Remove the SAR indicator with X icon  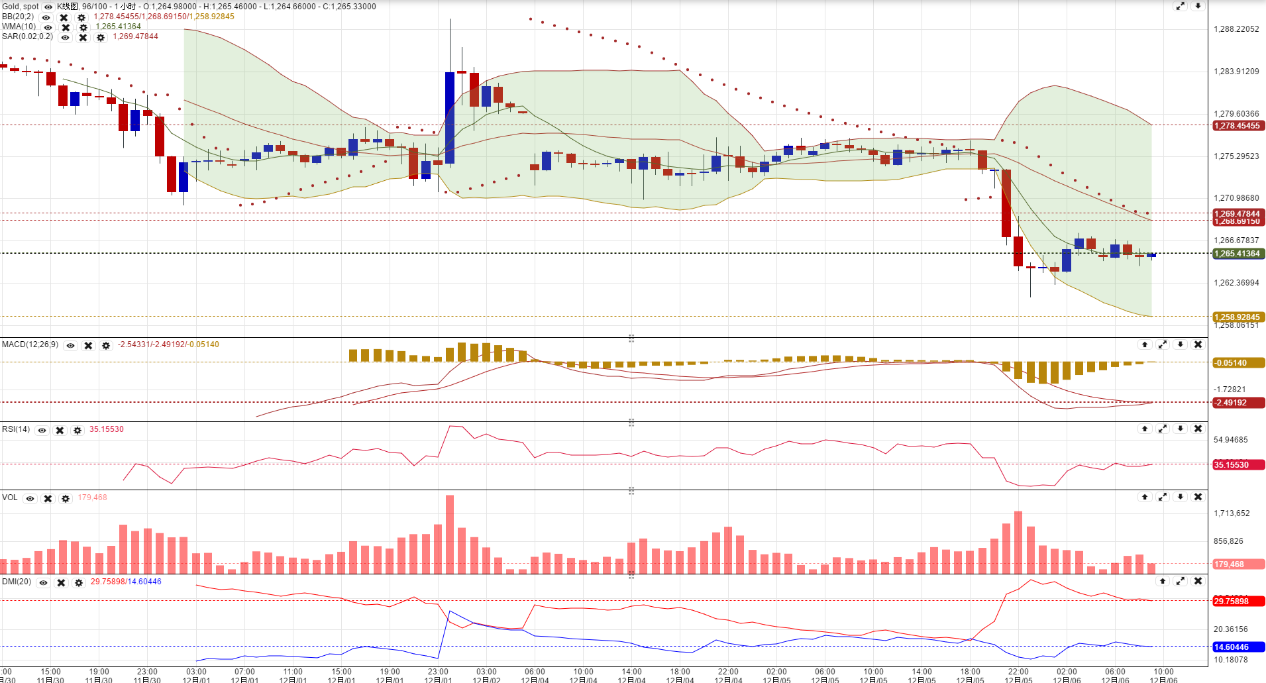pos(82,37)
